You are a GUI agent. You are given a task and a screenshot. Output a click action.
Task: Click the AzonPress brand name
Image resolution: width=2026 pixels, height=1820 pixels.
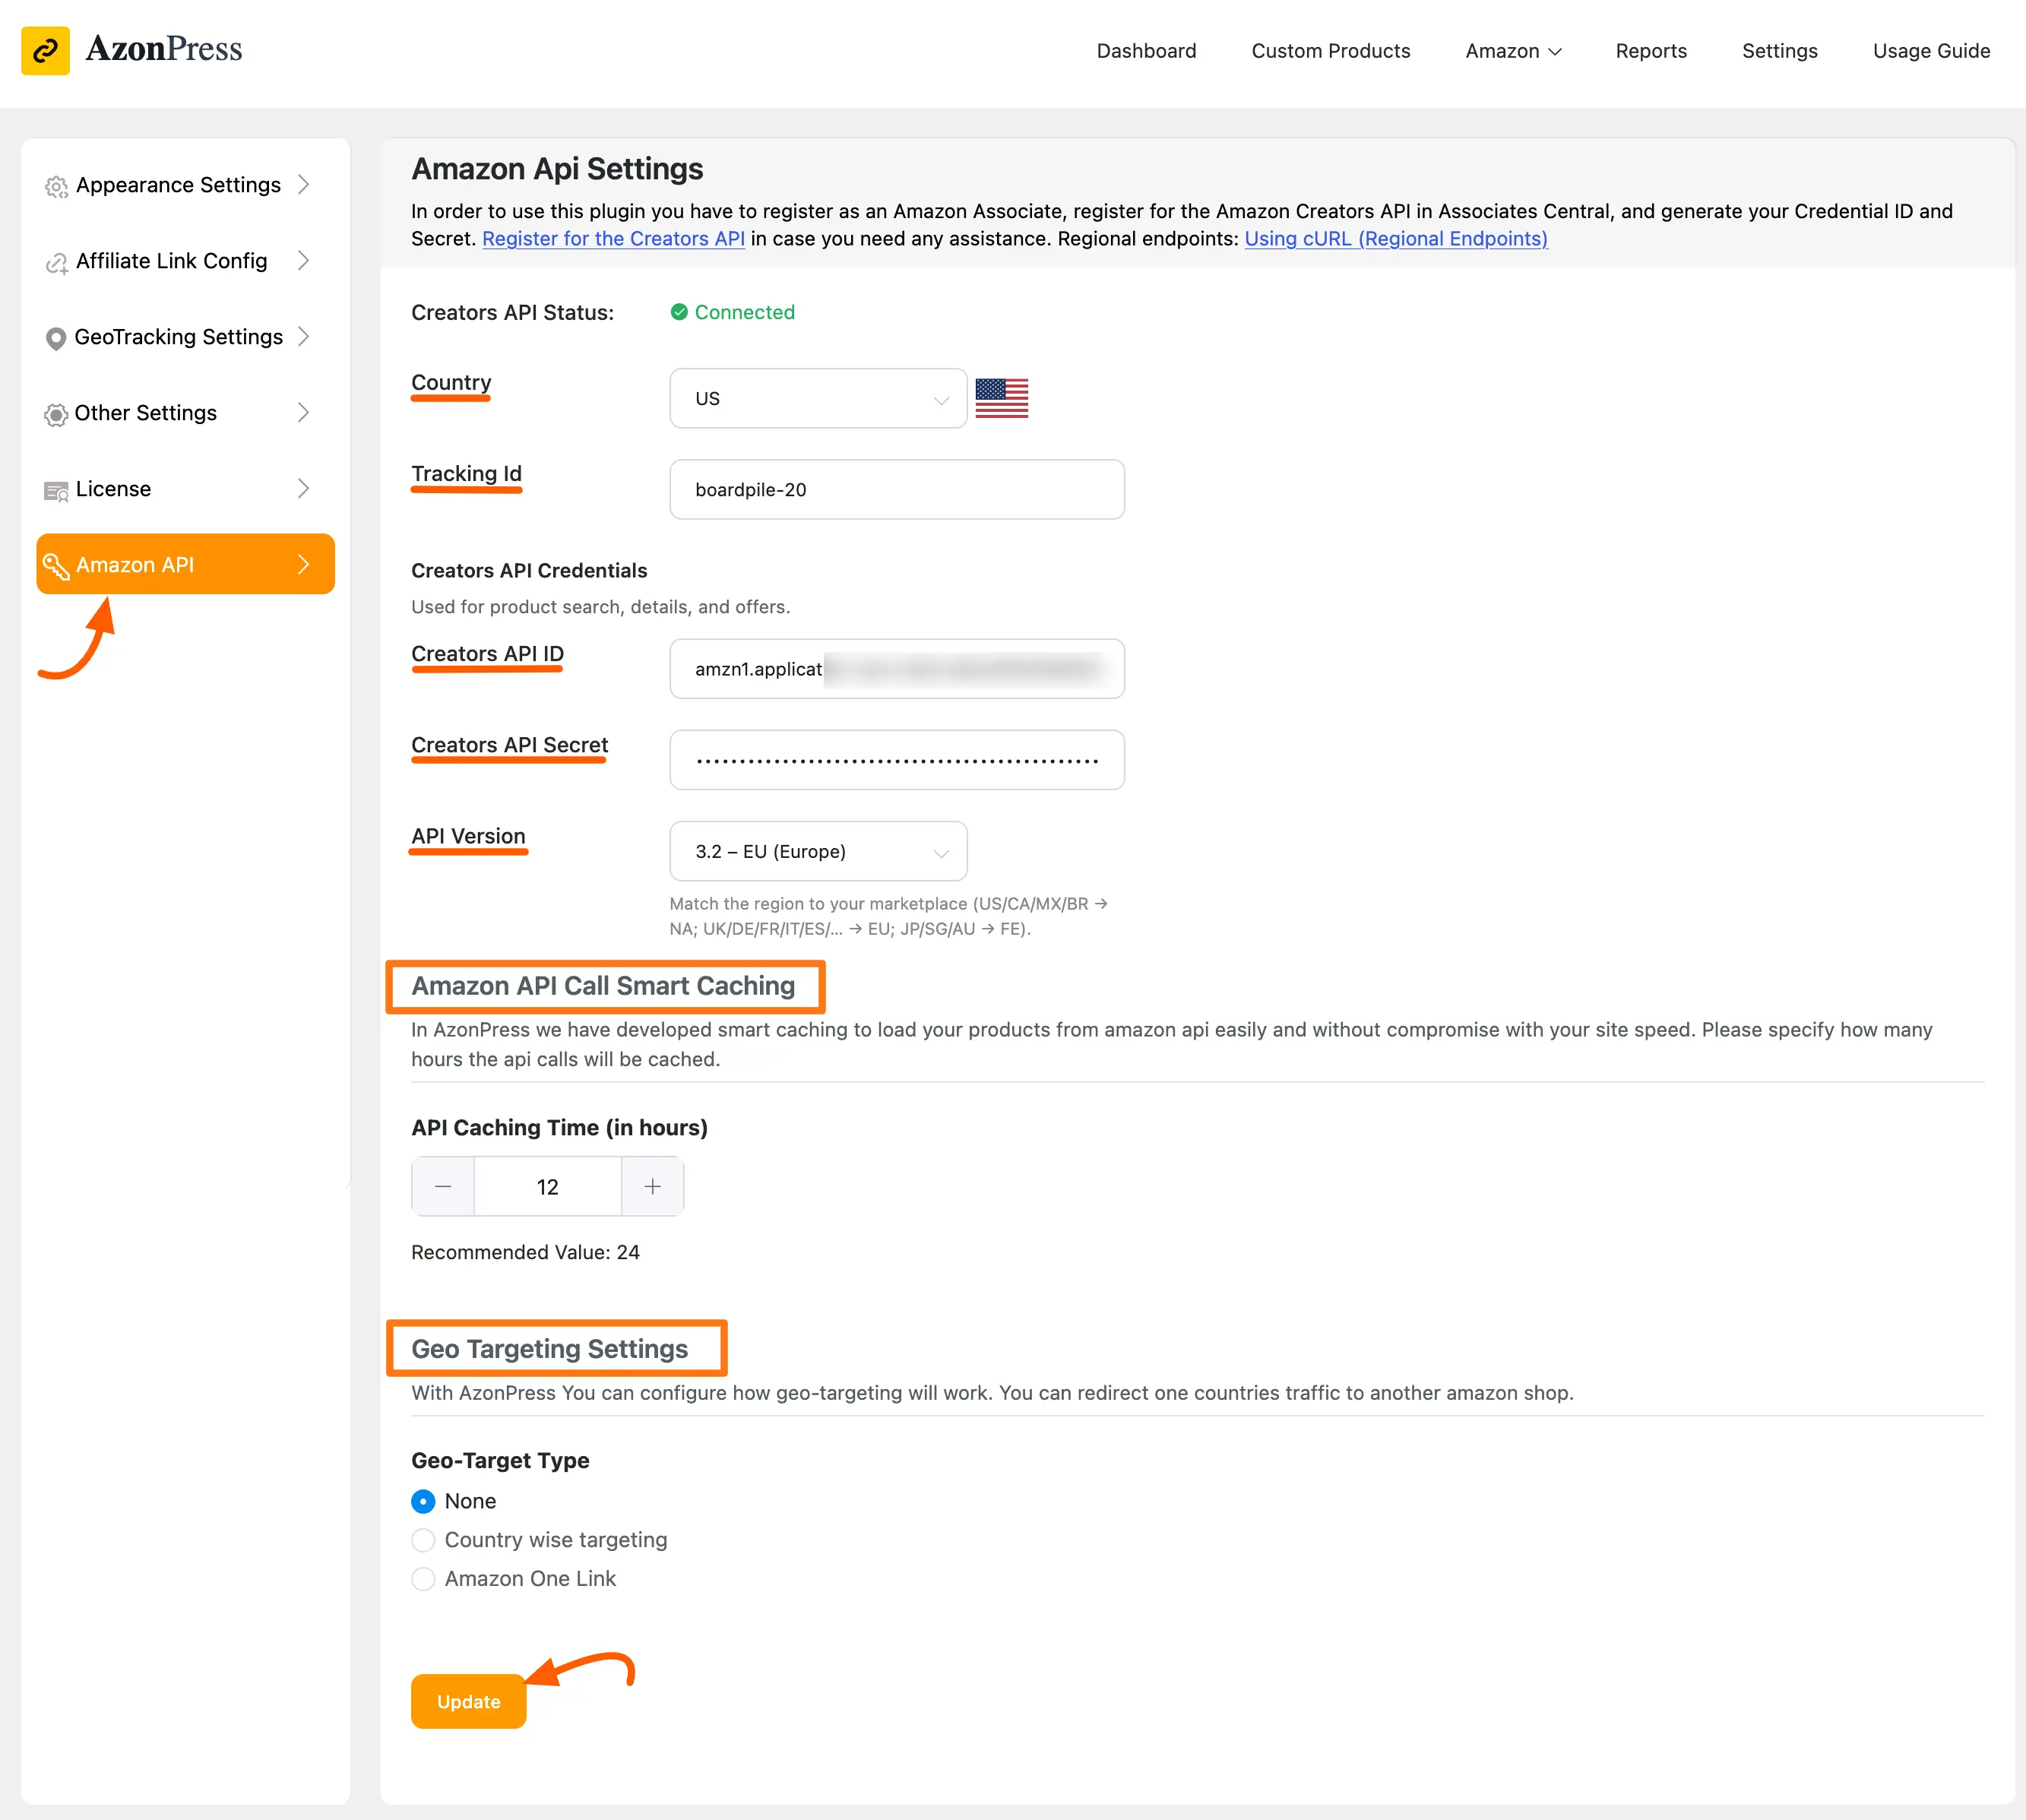pyautogui.click(x=164, y=49)
